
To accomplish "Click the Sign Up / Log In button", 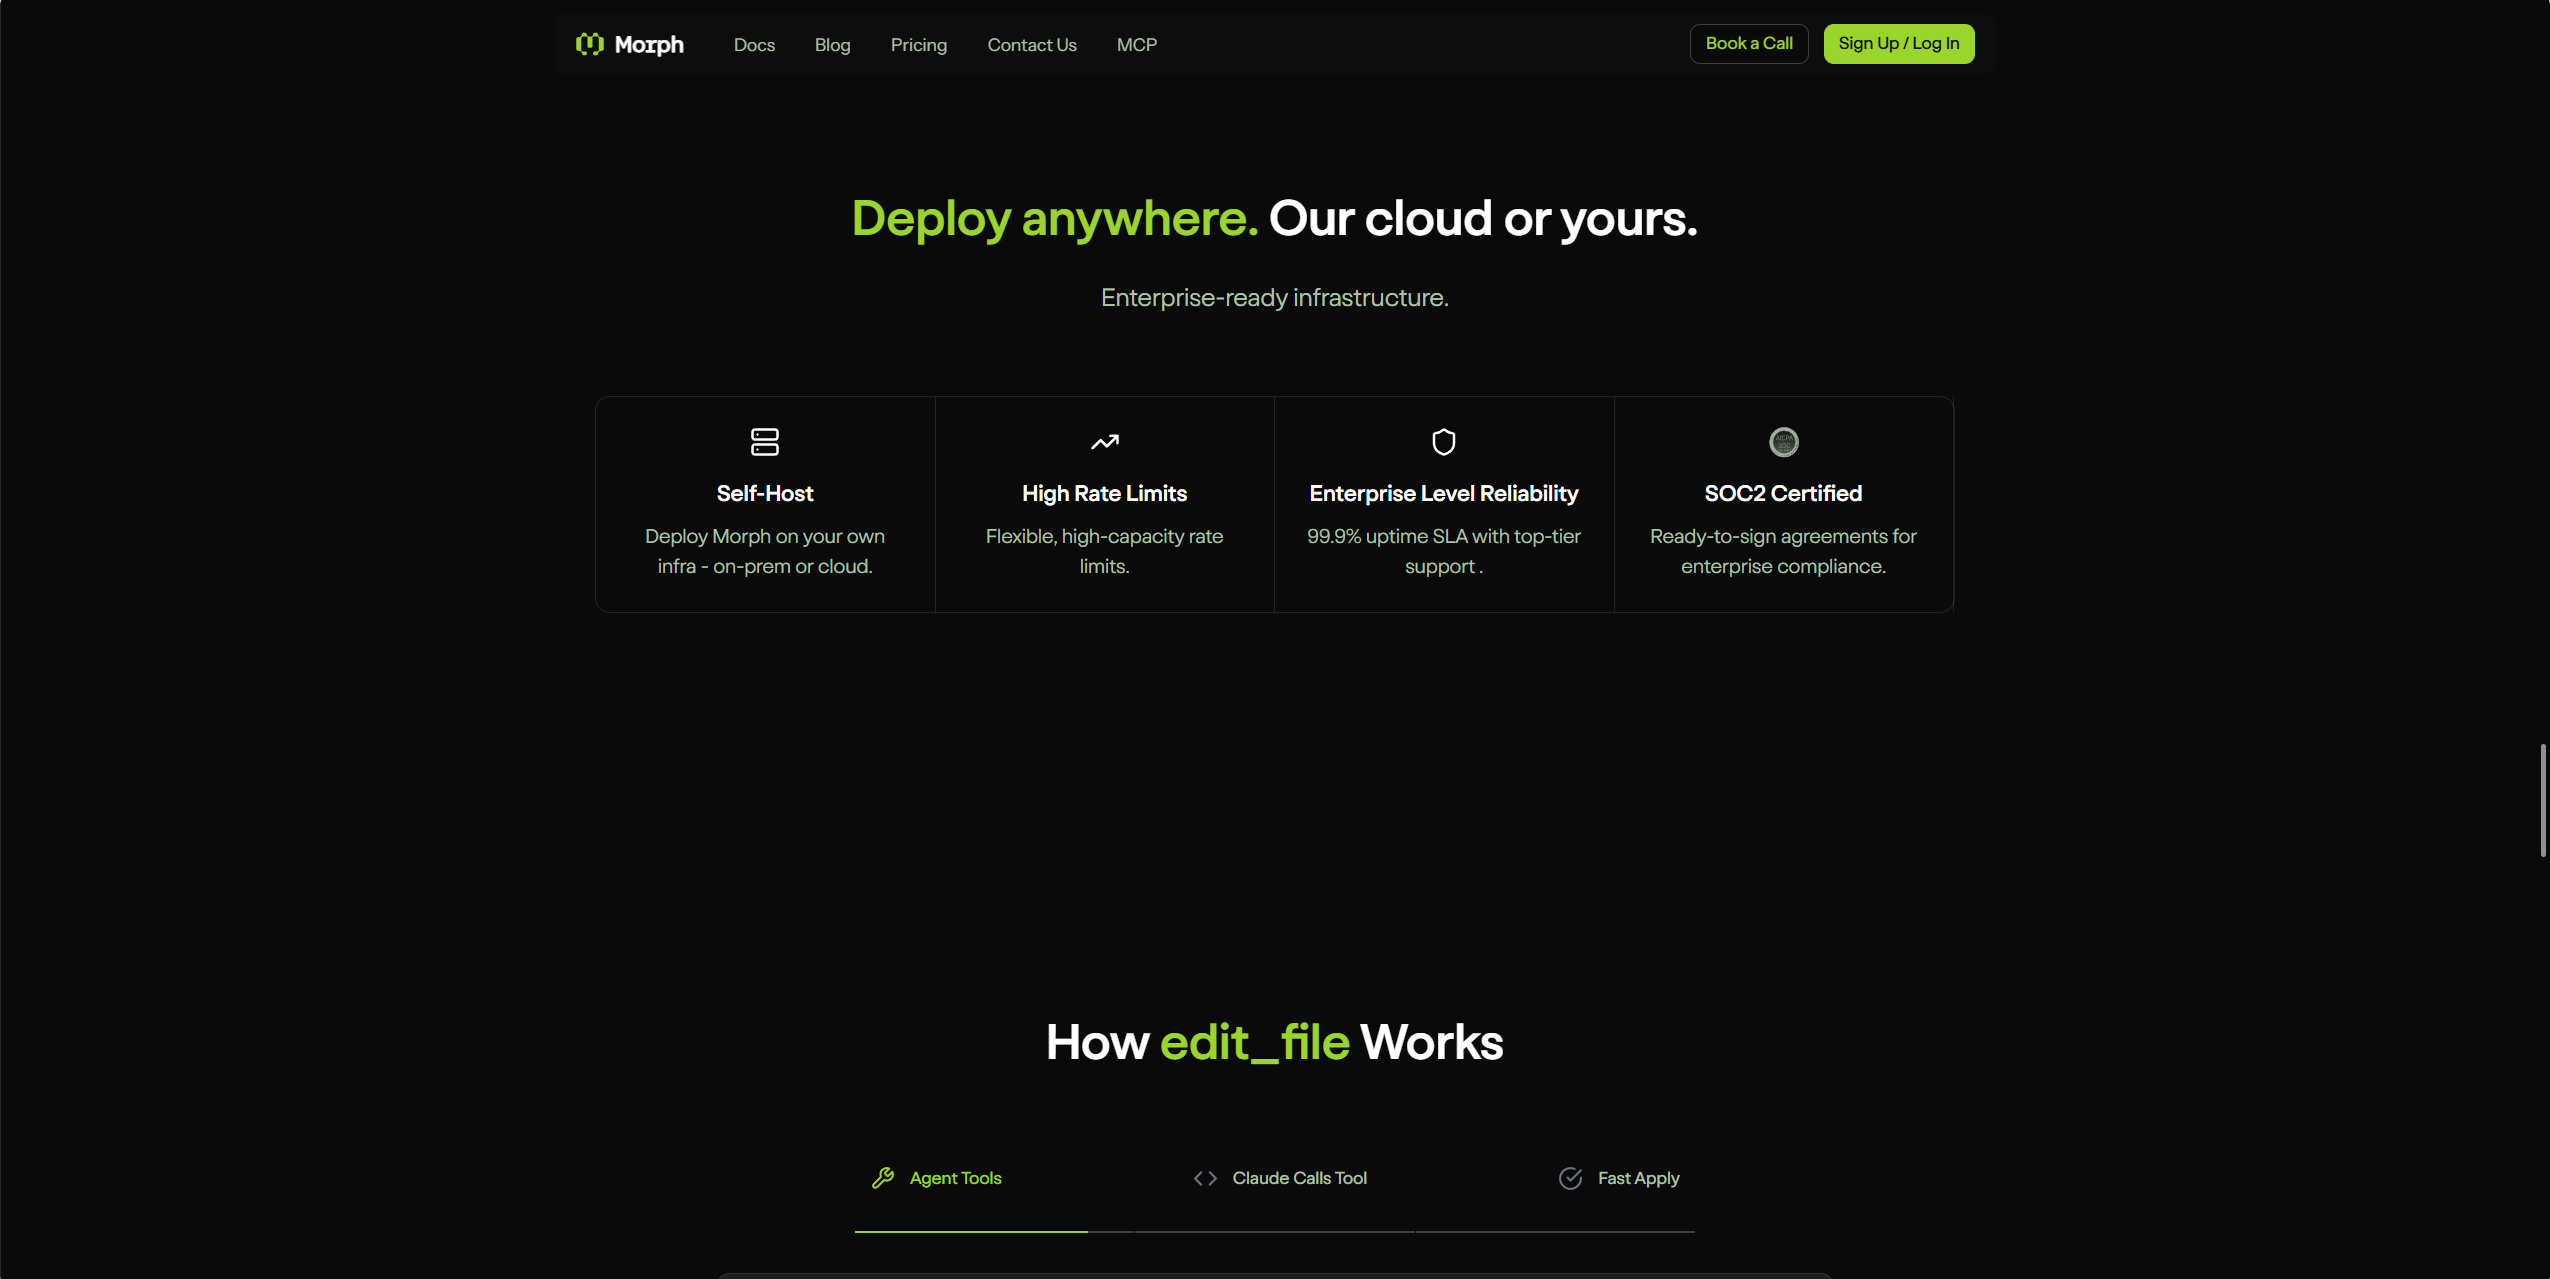I will click(x=1899, y=44).
